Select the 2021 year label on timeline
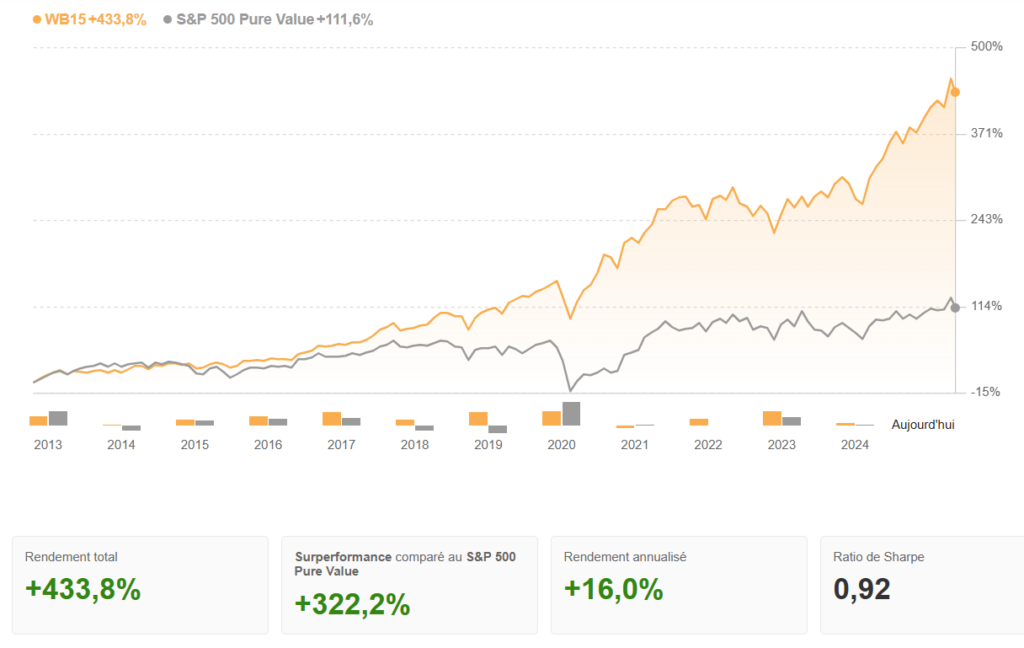The height and width of the screenshot is (648, 1024). [634, 445]
